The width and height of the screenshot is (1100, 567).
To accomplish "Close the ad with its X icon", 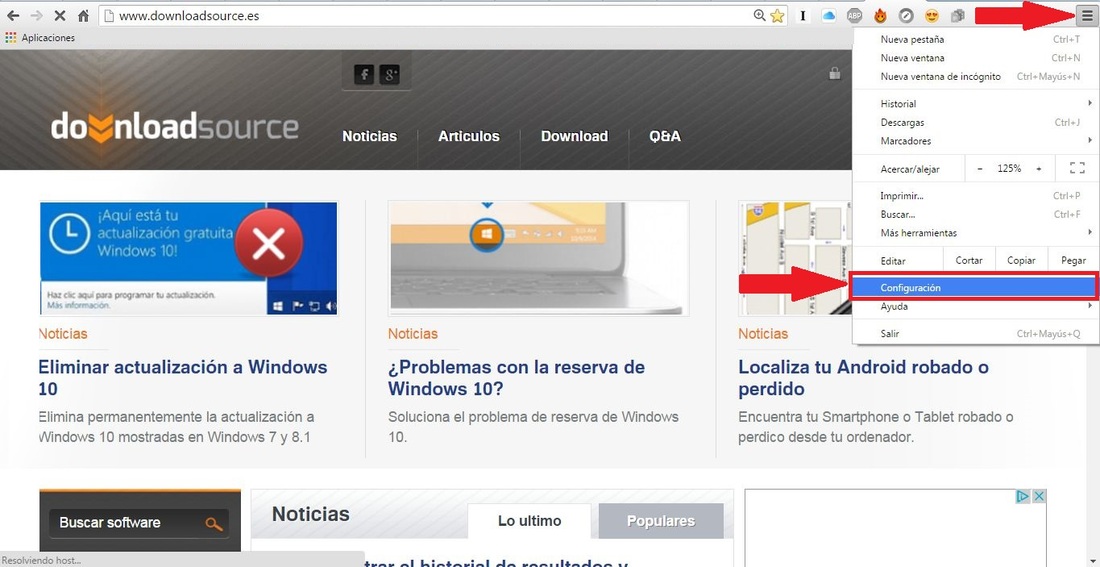I will coord(1039,496).
